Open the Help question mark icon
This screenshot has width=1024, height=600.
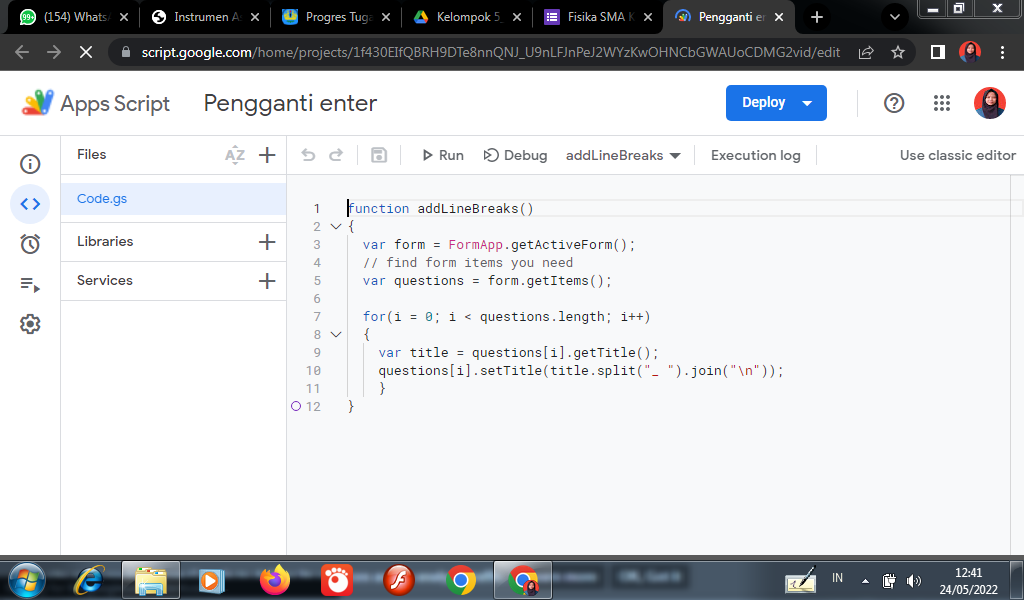pos(894,103)
